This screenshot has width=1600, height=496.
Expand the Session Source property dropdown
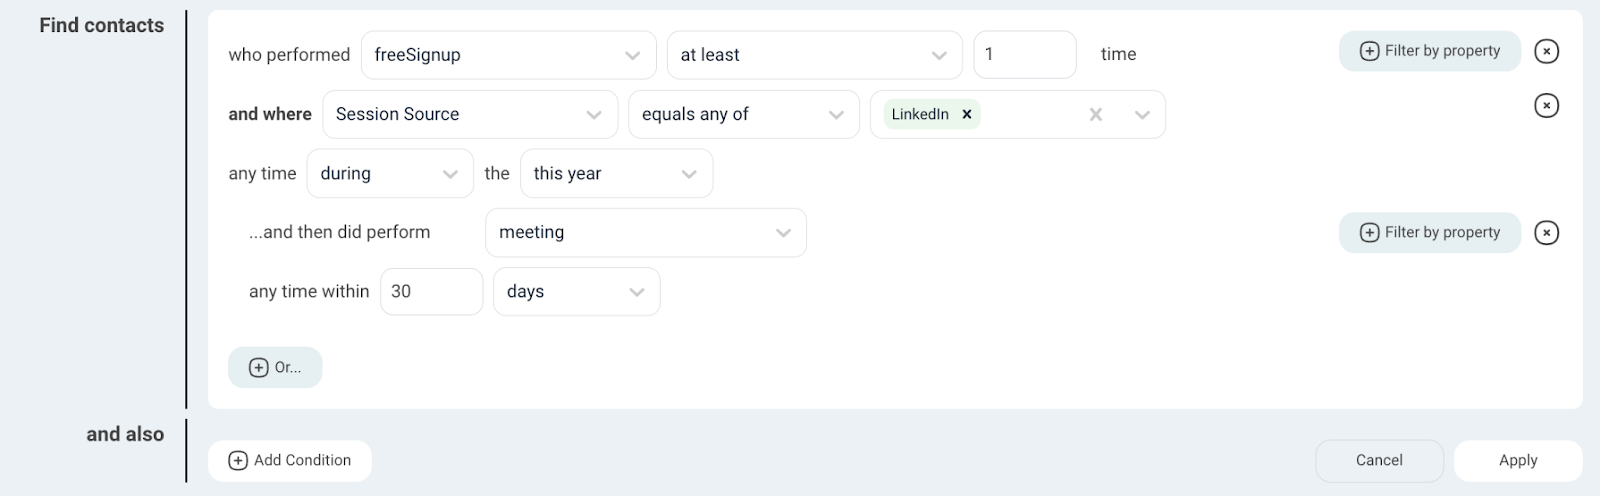pyautogui.click(x=469, y=114)
